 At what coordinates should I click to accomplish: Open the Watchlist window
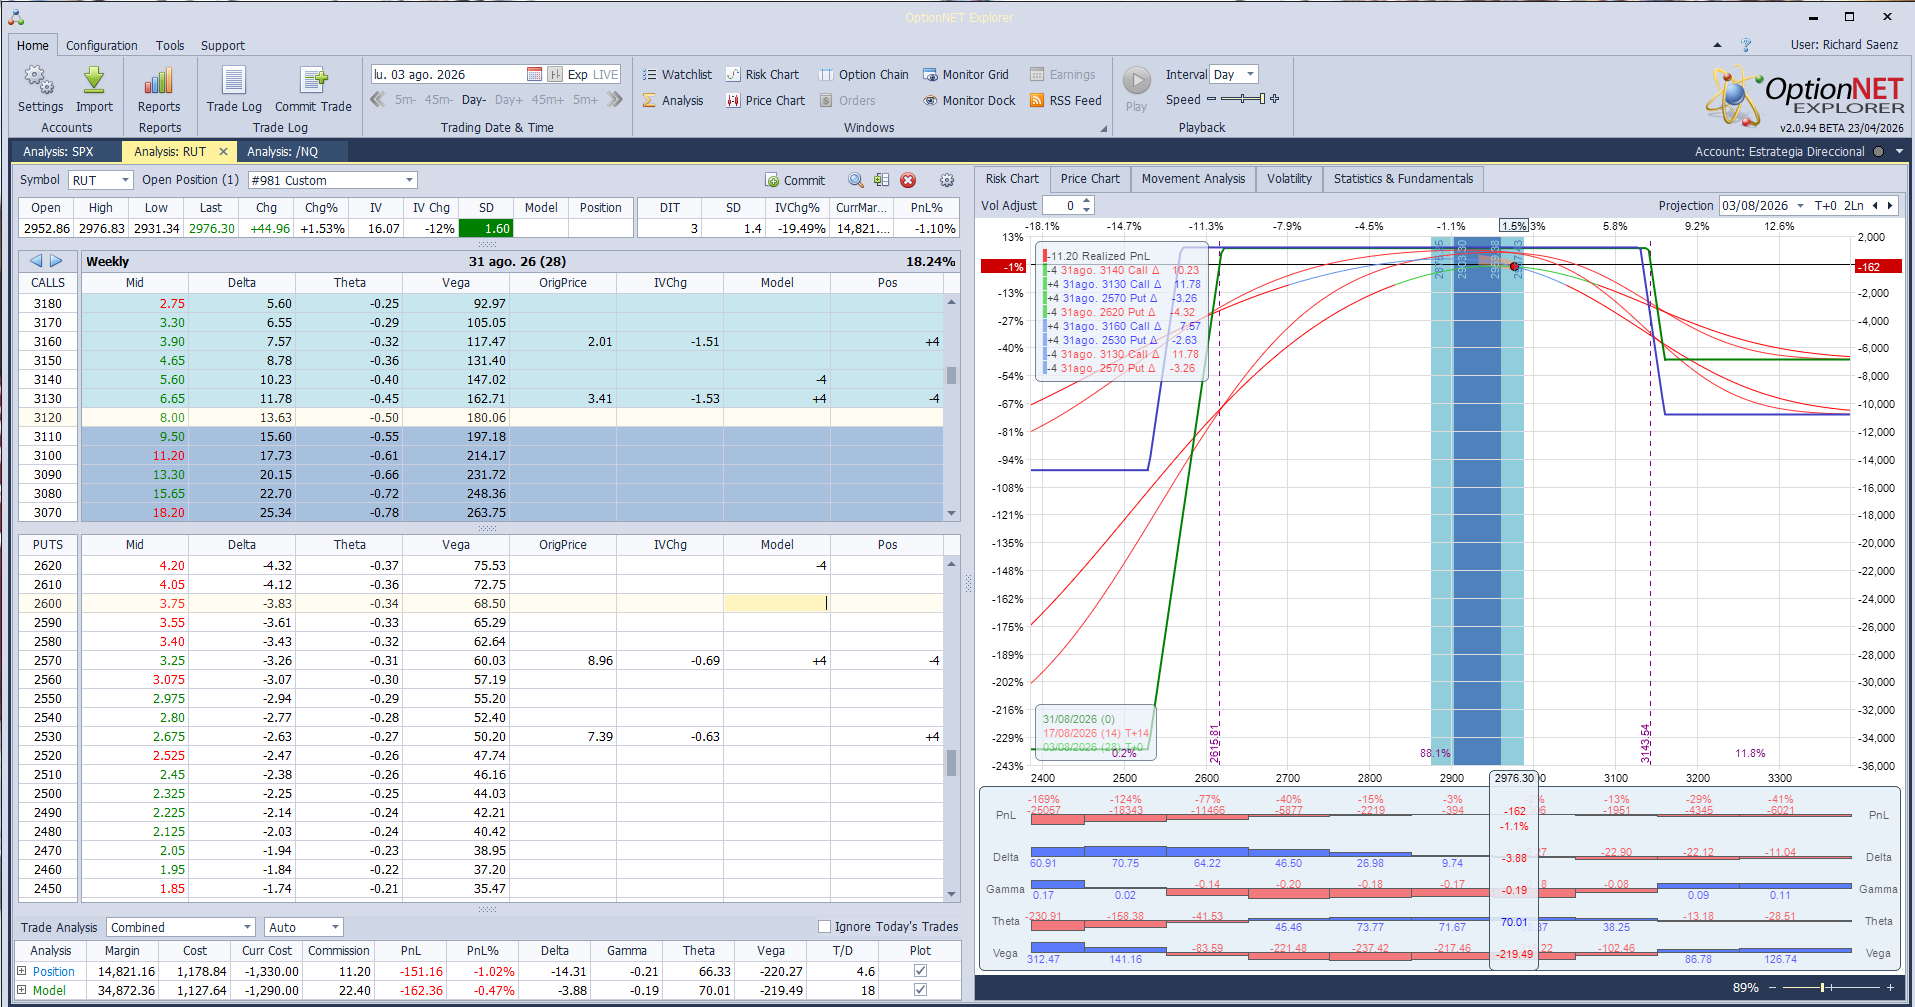(x=677, y=74)
